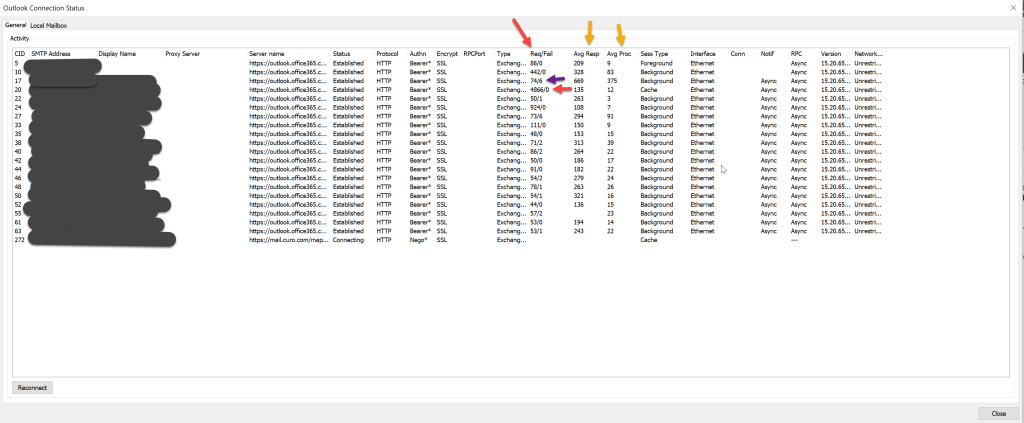Image resolution: width=1024 pixels, height=423 pixels.
Task: Click the Req/Fail column header
Action: pos(543,53)
